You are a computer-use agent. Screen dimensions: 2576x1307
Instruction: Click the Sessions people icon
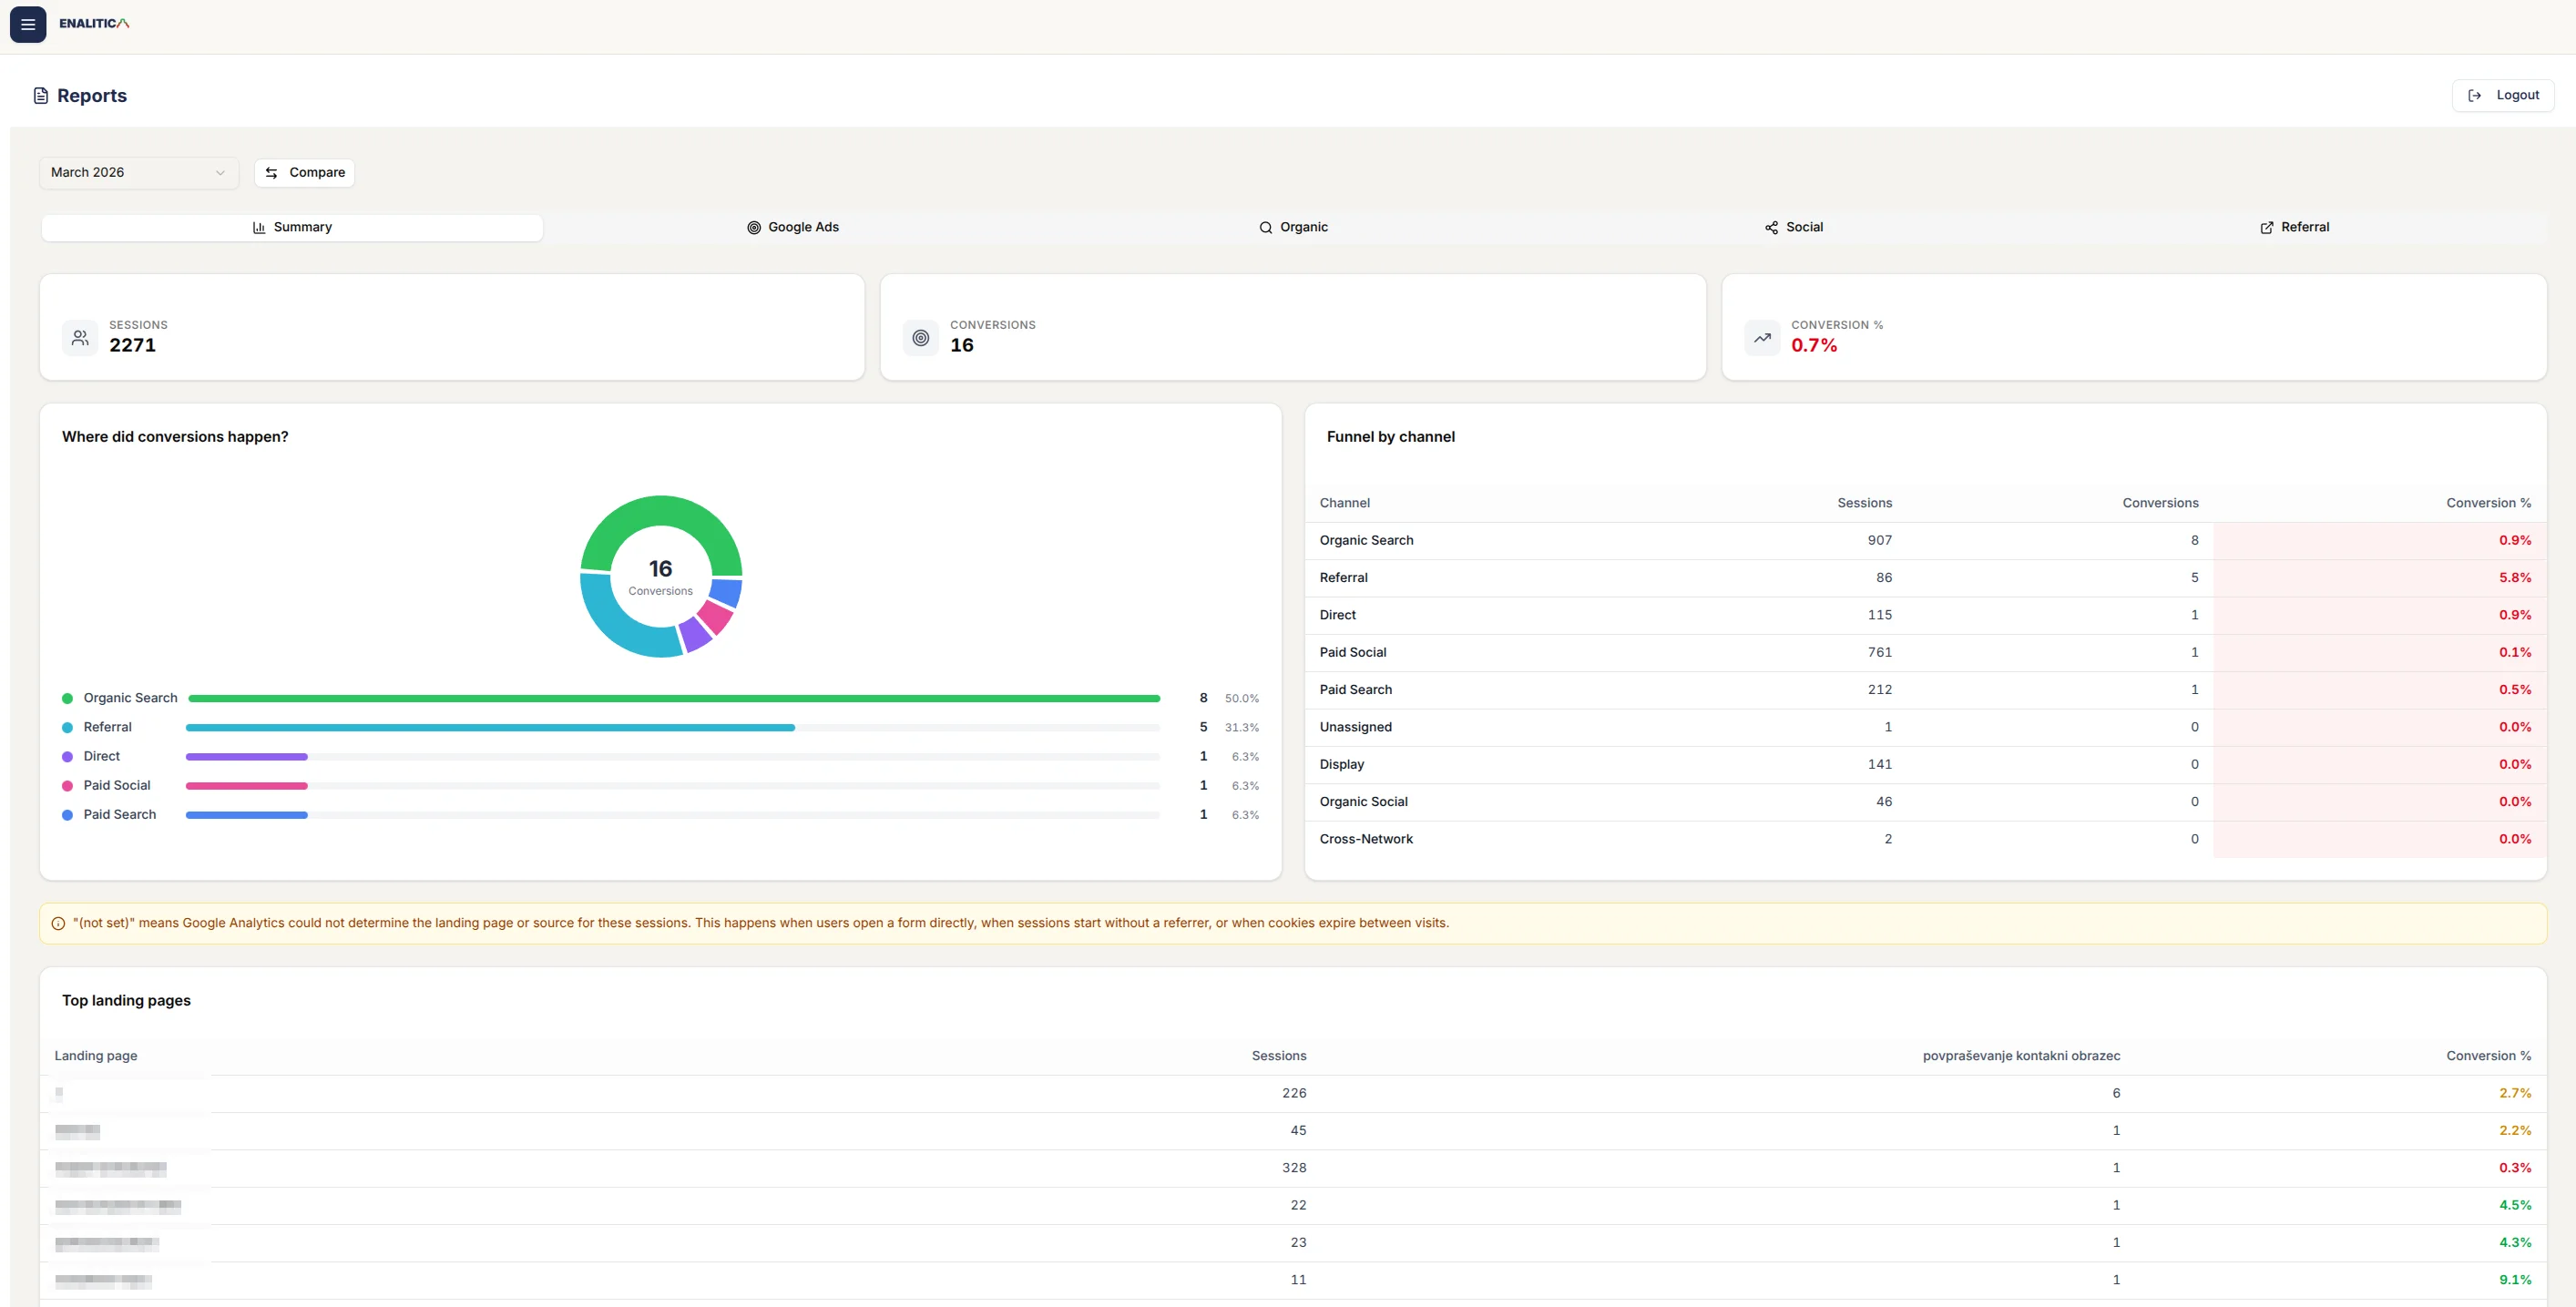point(80,337)
